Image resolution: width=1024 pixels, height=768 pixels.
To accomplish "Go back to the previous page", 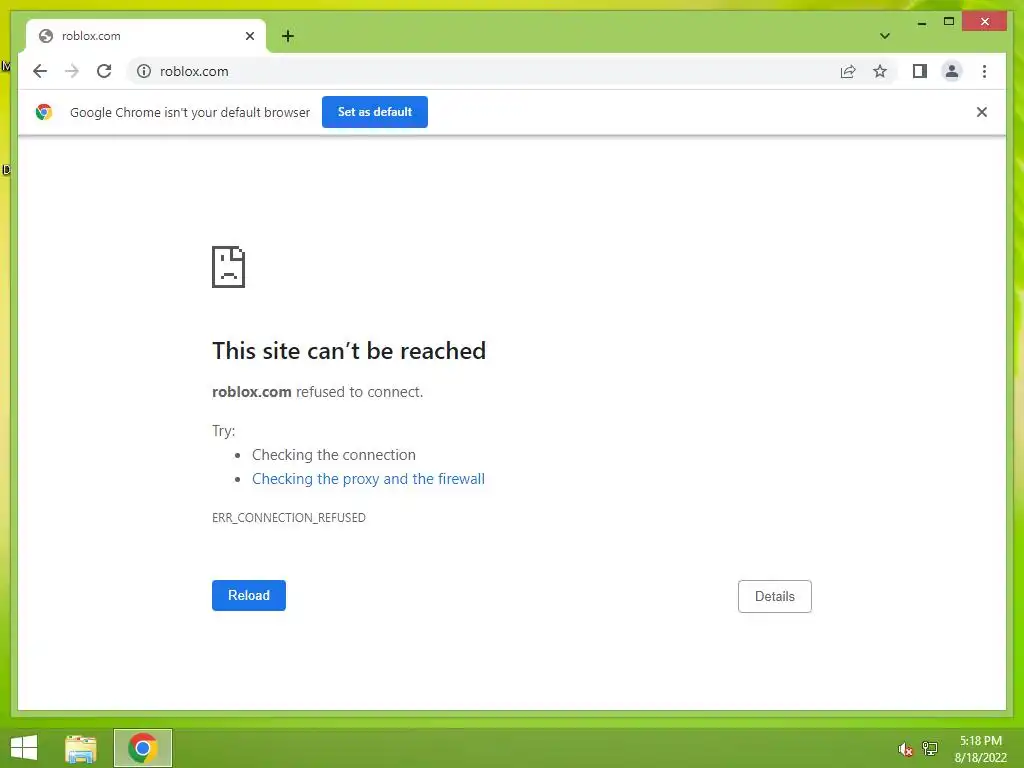I will coord(40,71).
